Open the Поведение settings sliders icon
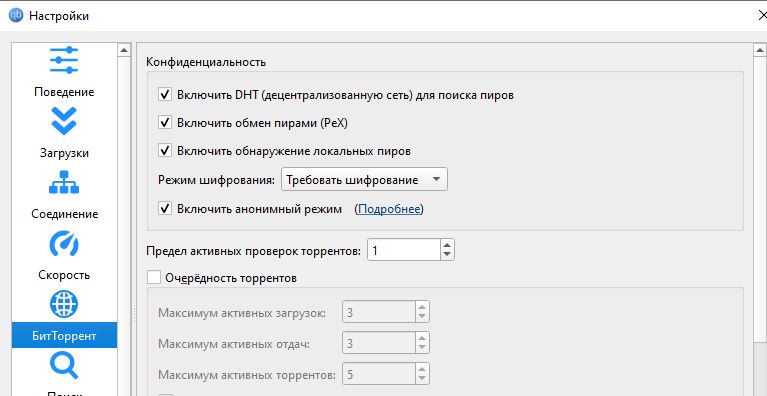The width and height of the screenshot is (767, 396). point(64,60)
